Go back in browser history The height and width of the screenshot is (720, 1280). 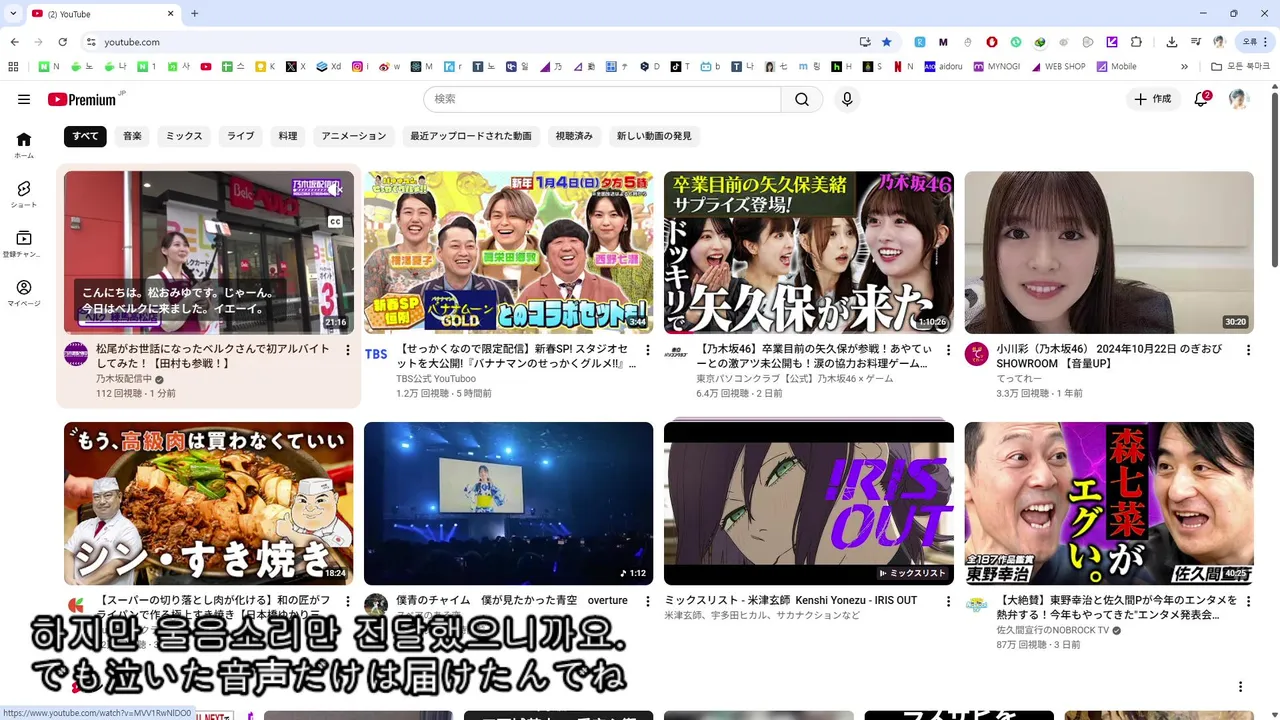pos(14,42)
